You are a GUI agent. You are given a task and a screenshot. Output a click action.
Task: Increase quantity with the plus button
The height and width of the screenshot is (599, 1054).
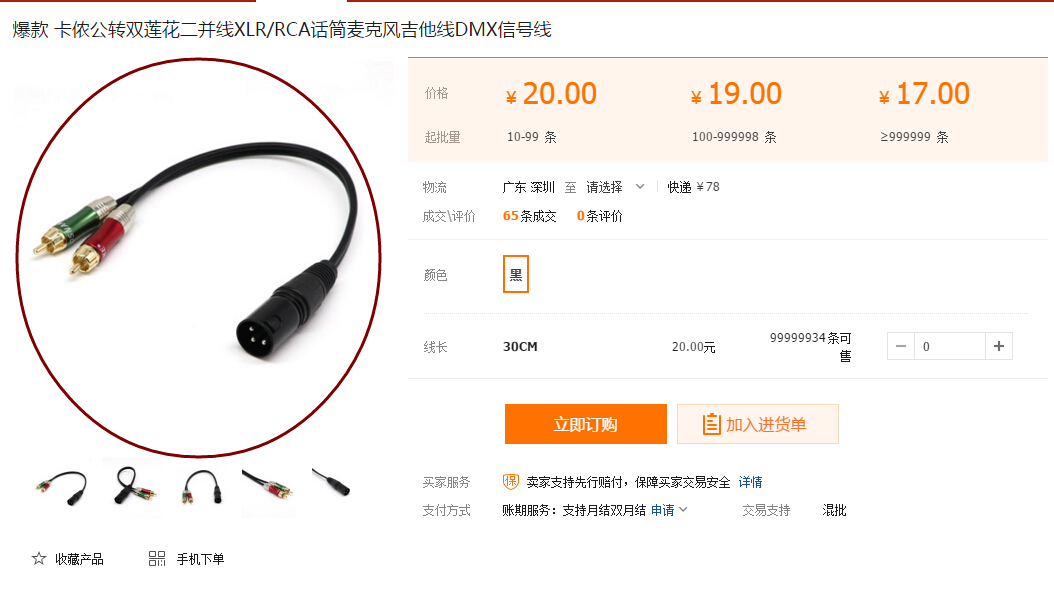click(999, 346)
